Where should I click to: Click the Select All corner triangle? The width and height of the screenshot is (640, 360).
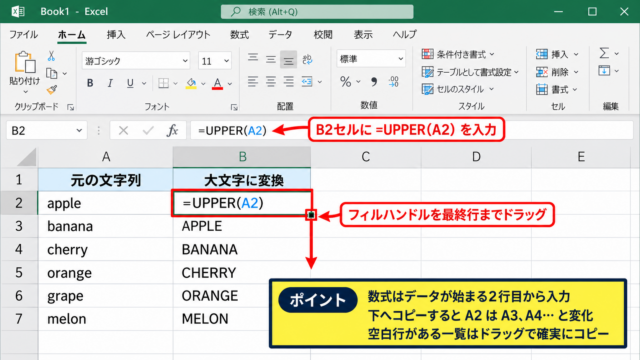[x=27, y=158]
